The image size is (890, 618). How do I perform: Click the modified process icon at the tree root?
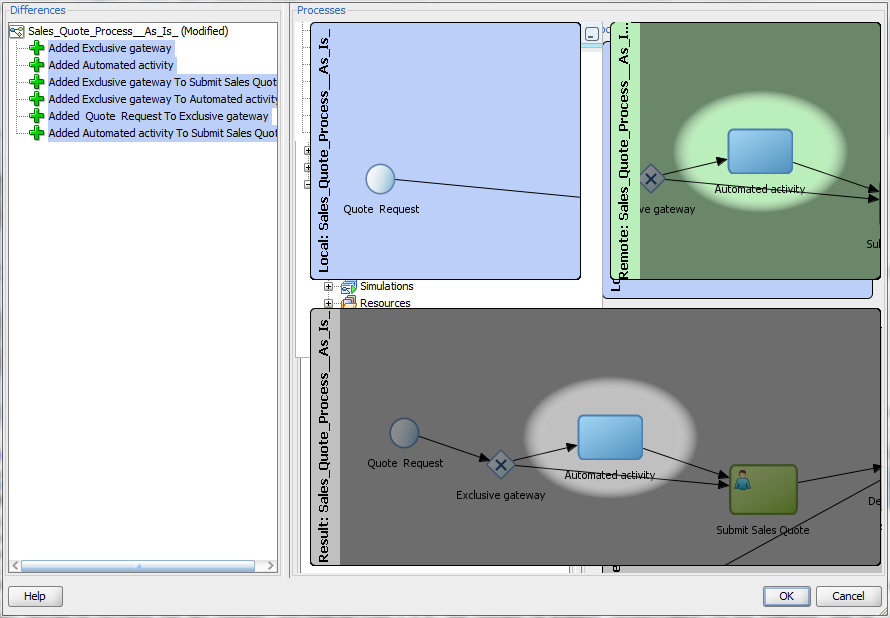tap(17, 32)
